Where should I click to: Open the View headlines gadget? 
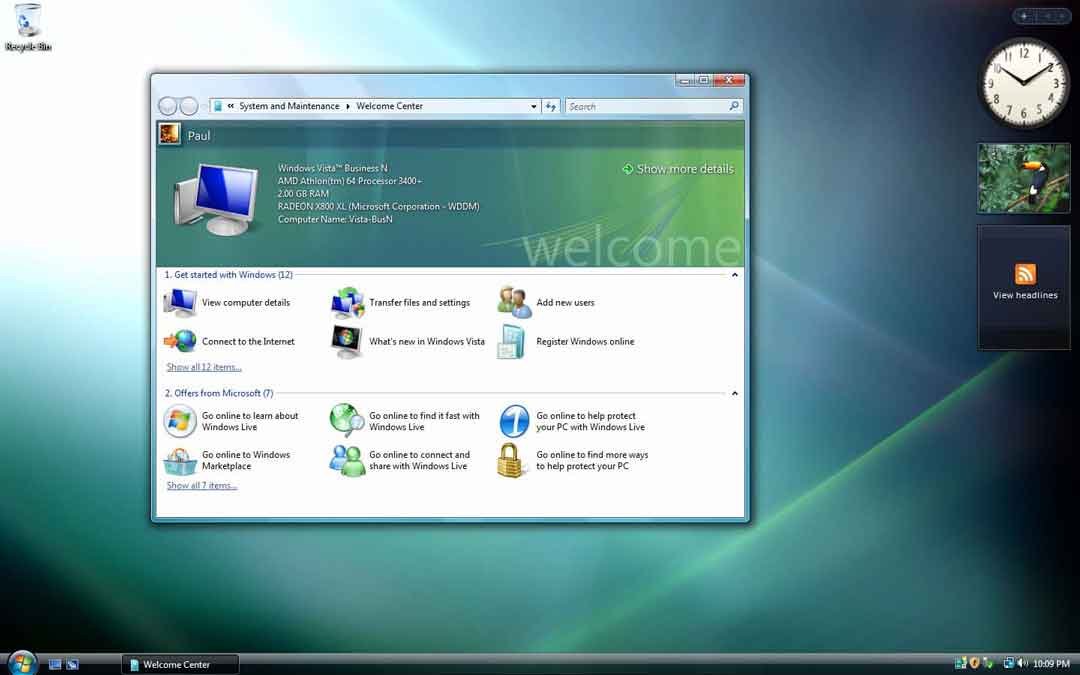click(x=1024, y=287)
